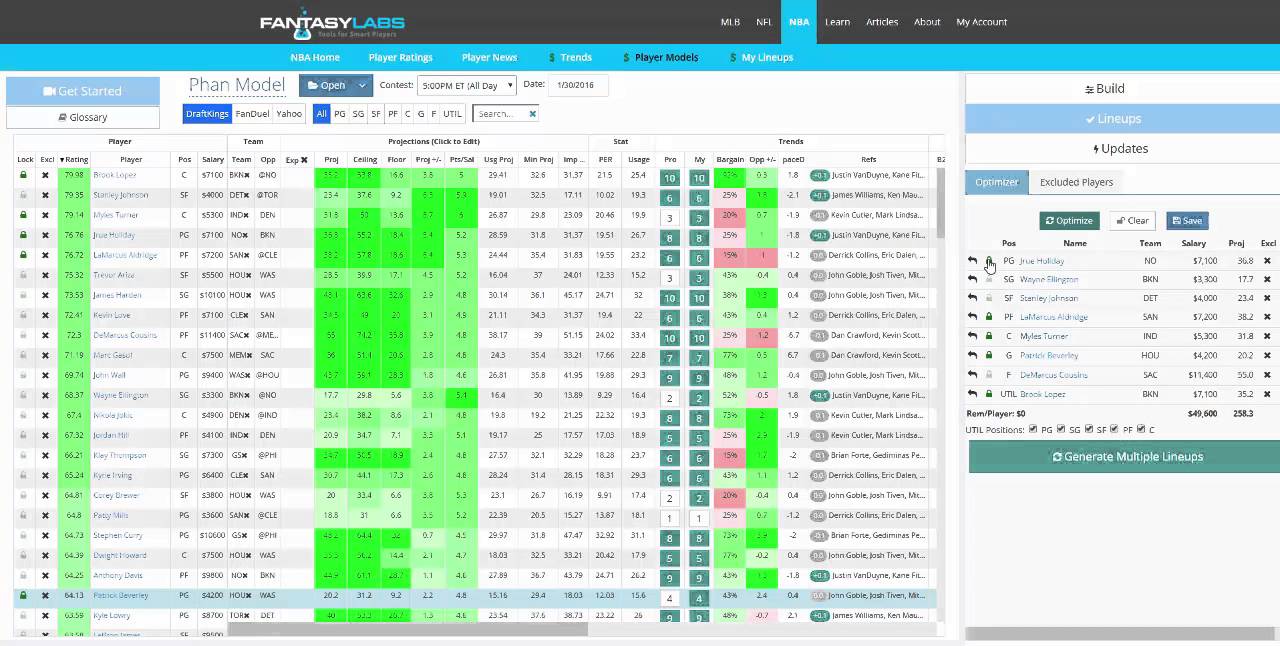
Task: Click the horizontal scrollbar under the table
Action: (x=407, y=629)
